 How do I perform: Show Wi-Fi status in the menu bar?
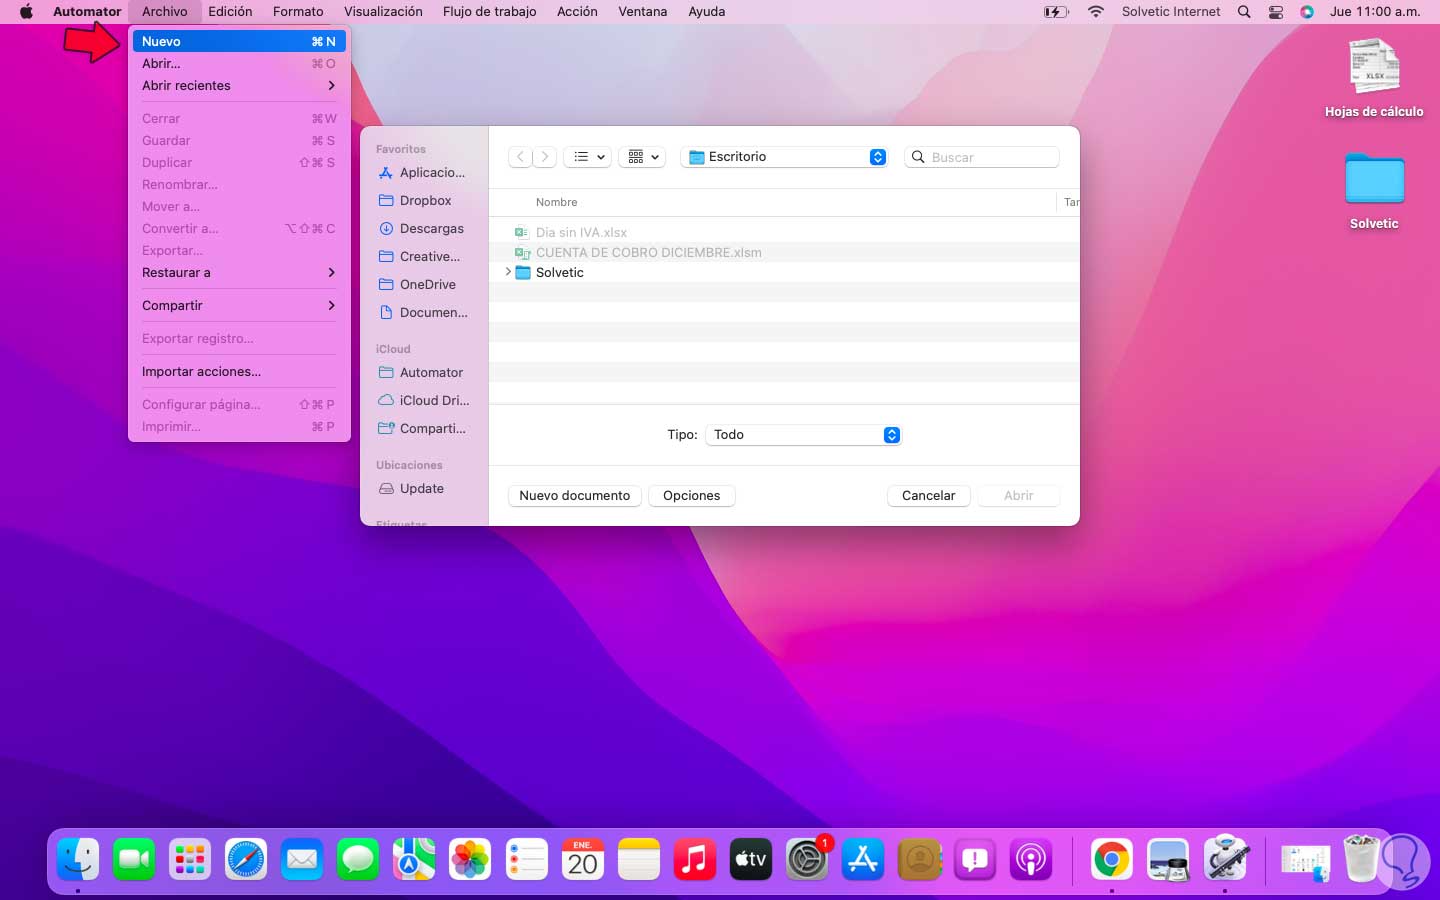point(1096,12)
